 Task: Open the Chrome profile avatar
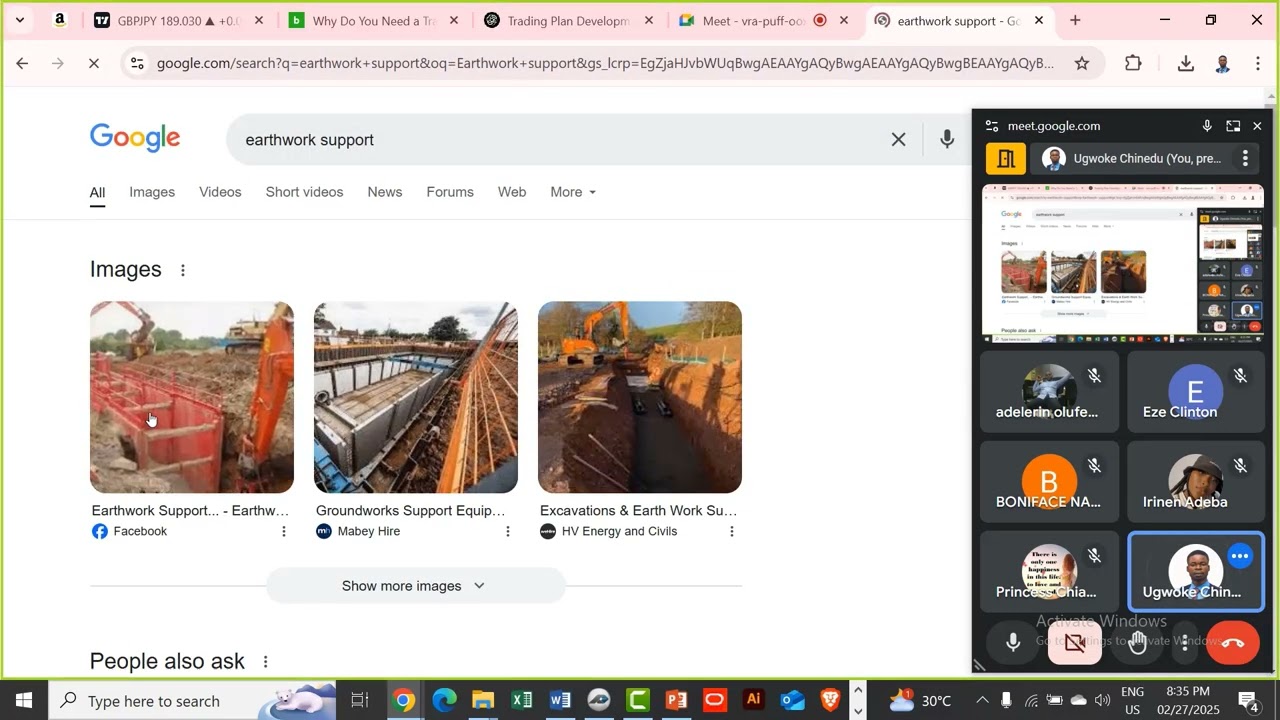[1222, 63]
